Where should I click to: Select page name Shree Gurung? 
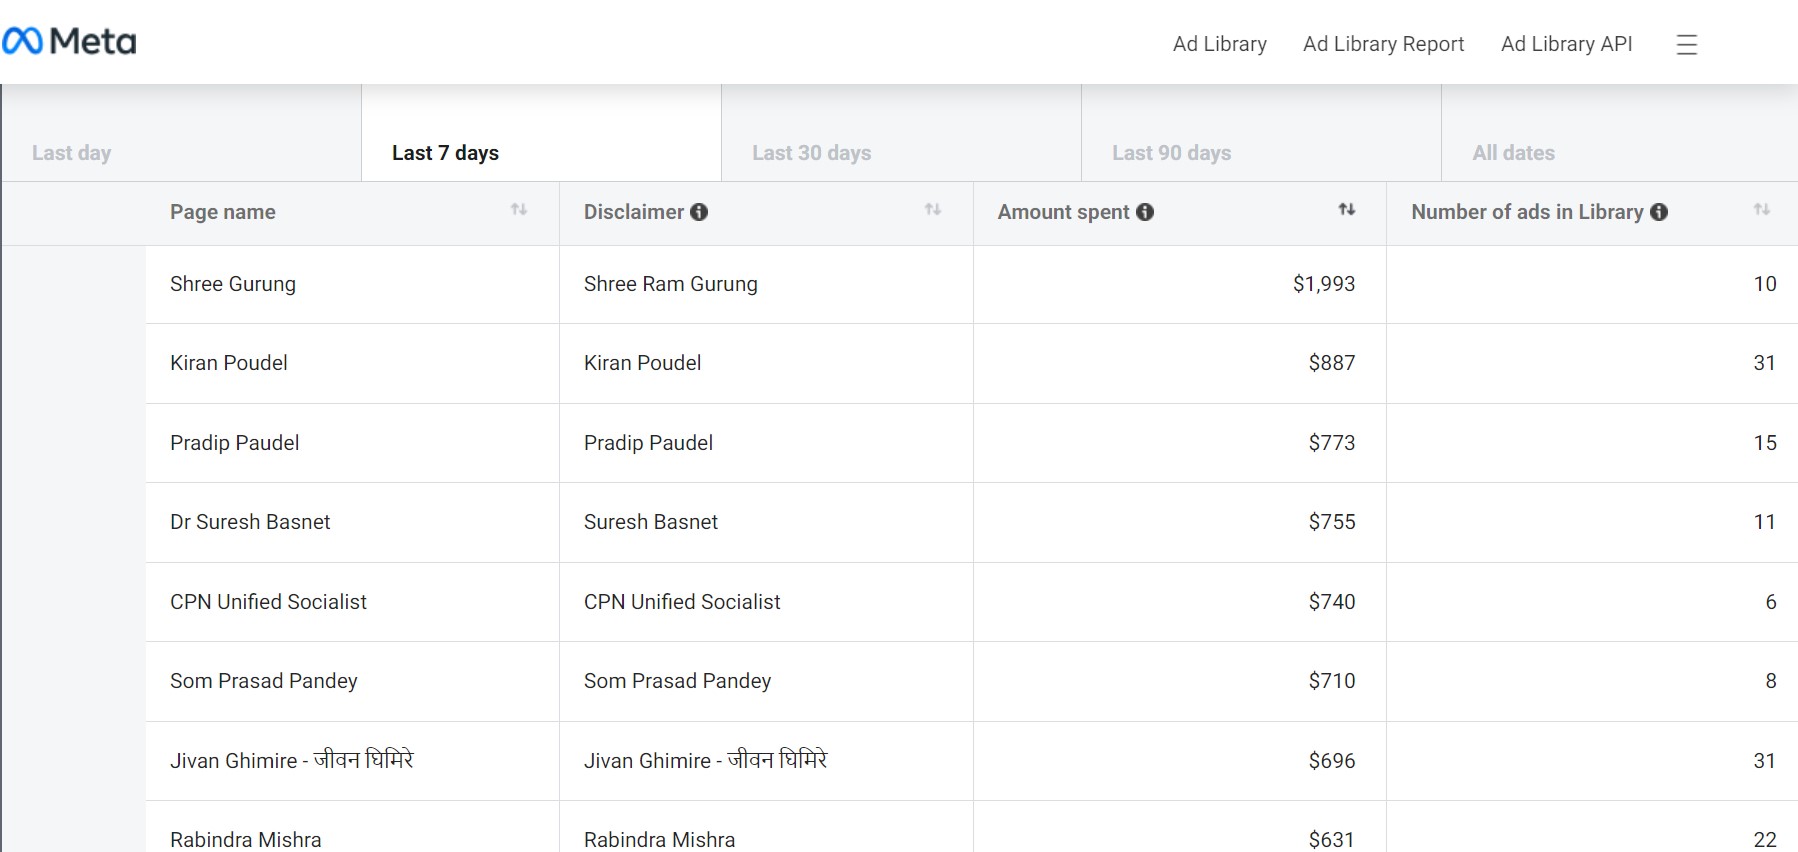tap(233, 284)
